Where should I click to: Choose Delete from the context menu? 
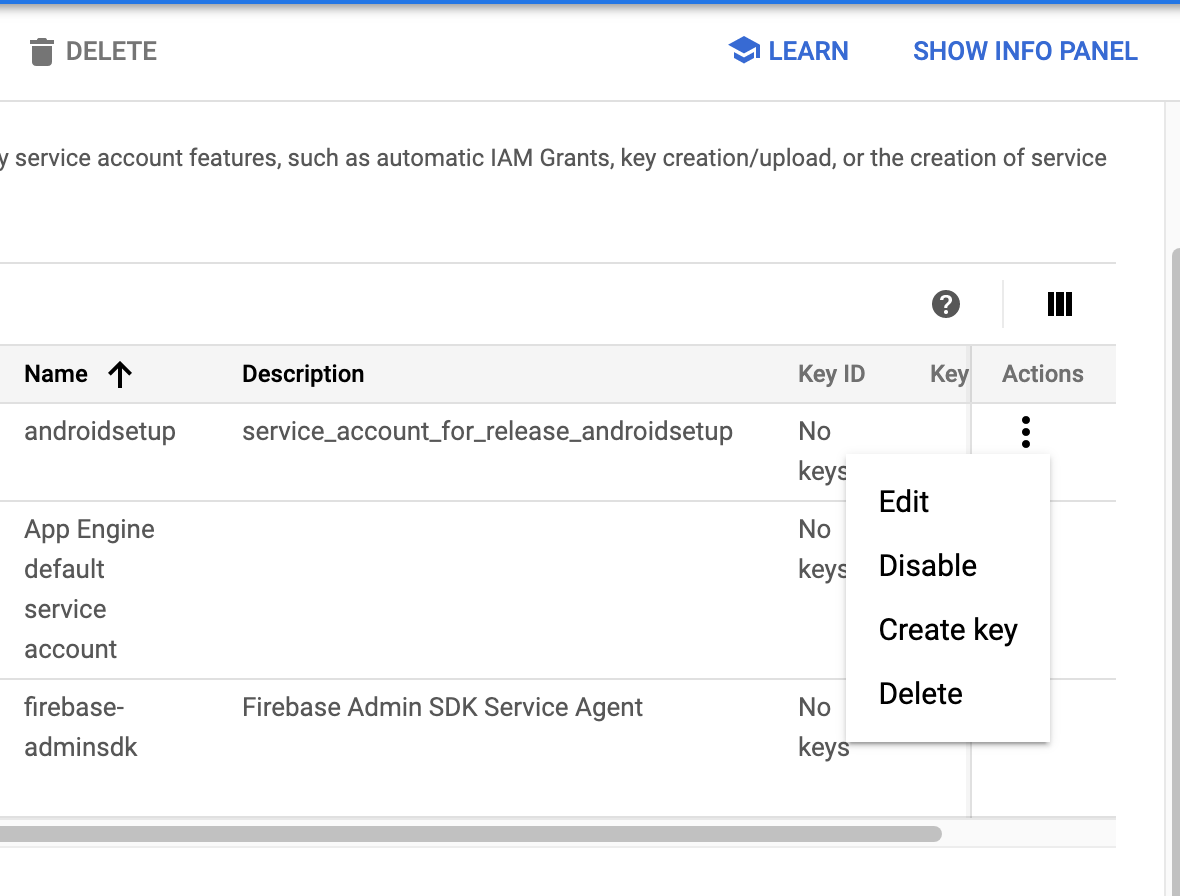pos(920,694)
